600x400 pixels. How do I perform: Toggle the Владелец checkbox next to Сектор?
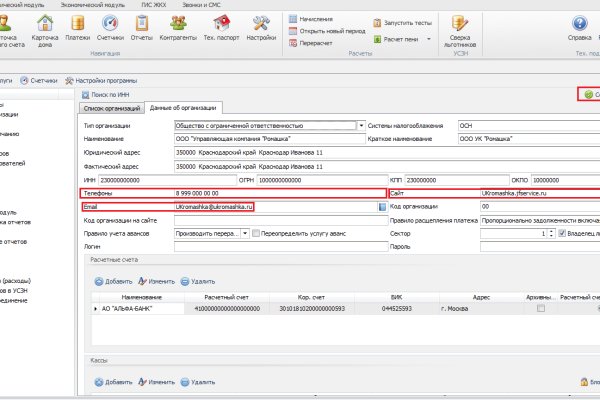point(561,233)
